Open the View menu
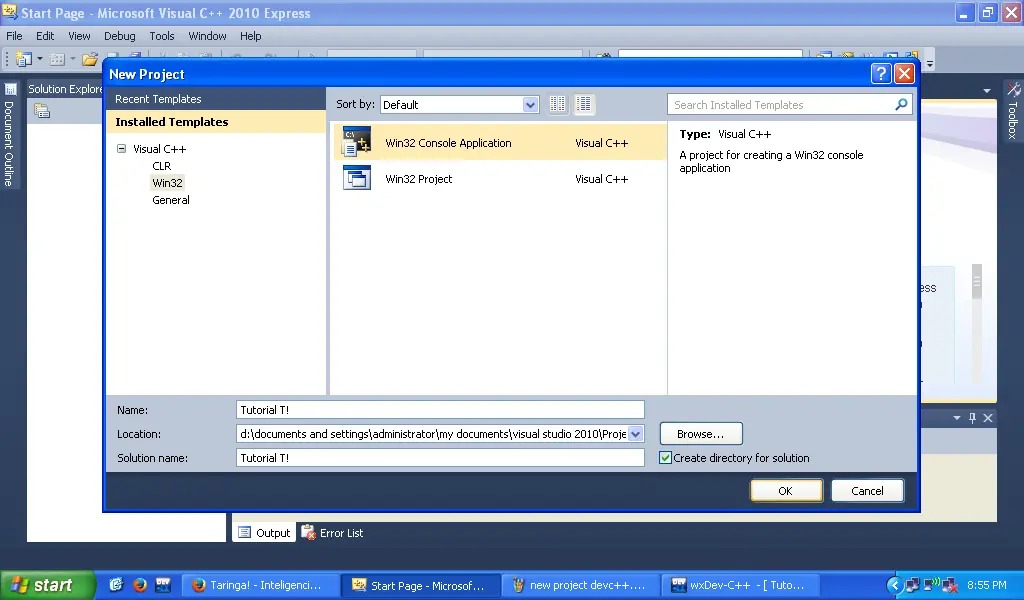Viewport: 1024px width, 600px height. click(x=79, y=36)
